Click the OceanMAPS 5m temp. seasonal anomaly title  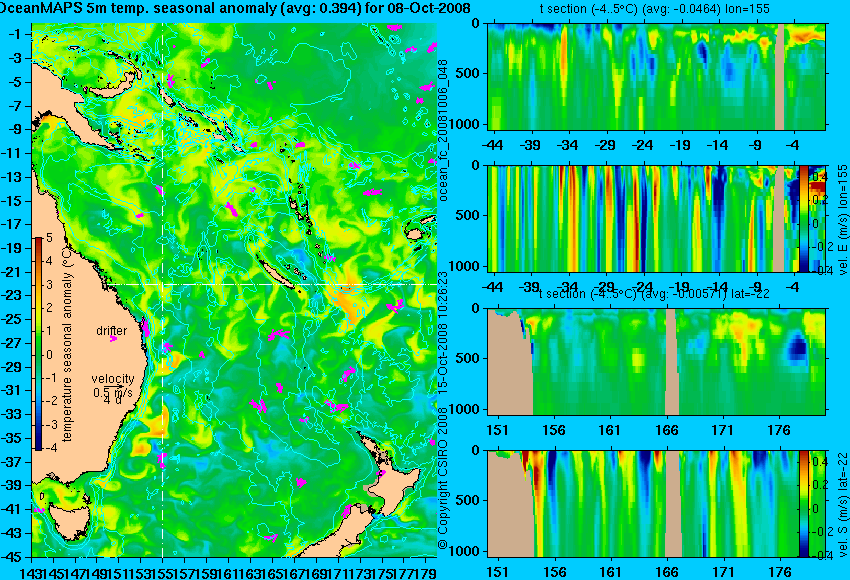(235, 8)
